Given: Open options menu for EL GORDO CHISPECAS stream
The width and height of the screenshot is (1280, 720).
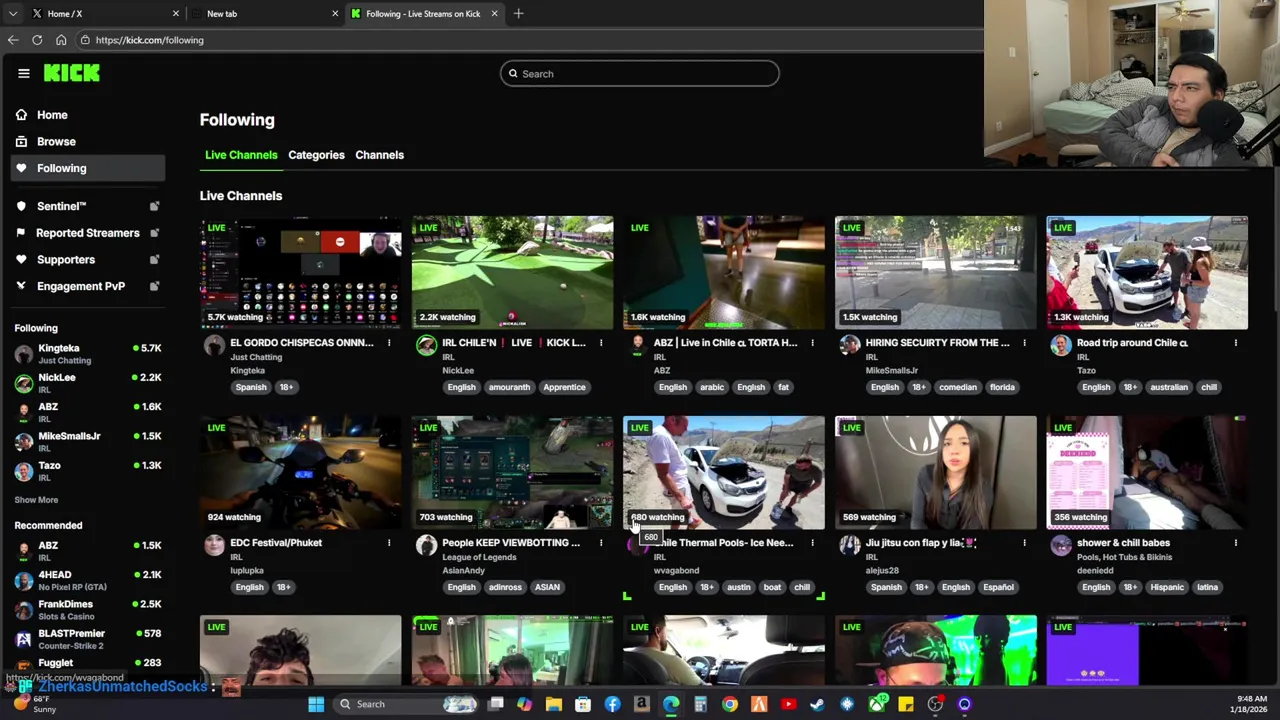Looking at the screenshot, I should click(389, 343).
